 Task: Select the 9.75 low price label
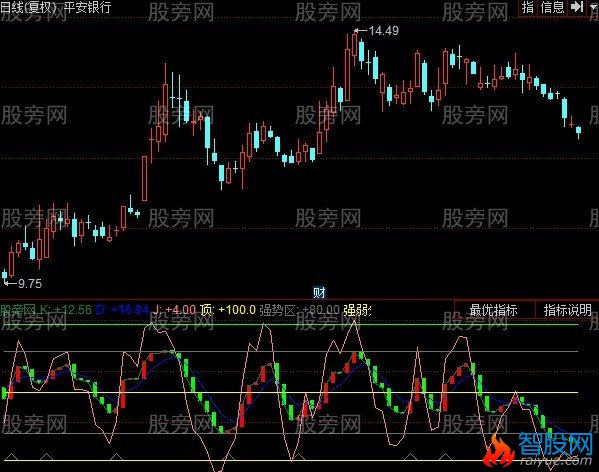tap(30, 284)
